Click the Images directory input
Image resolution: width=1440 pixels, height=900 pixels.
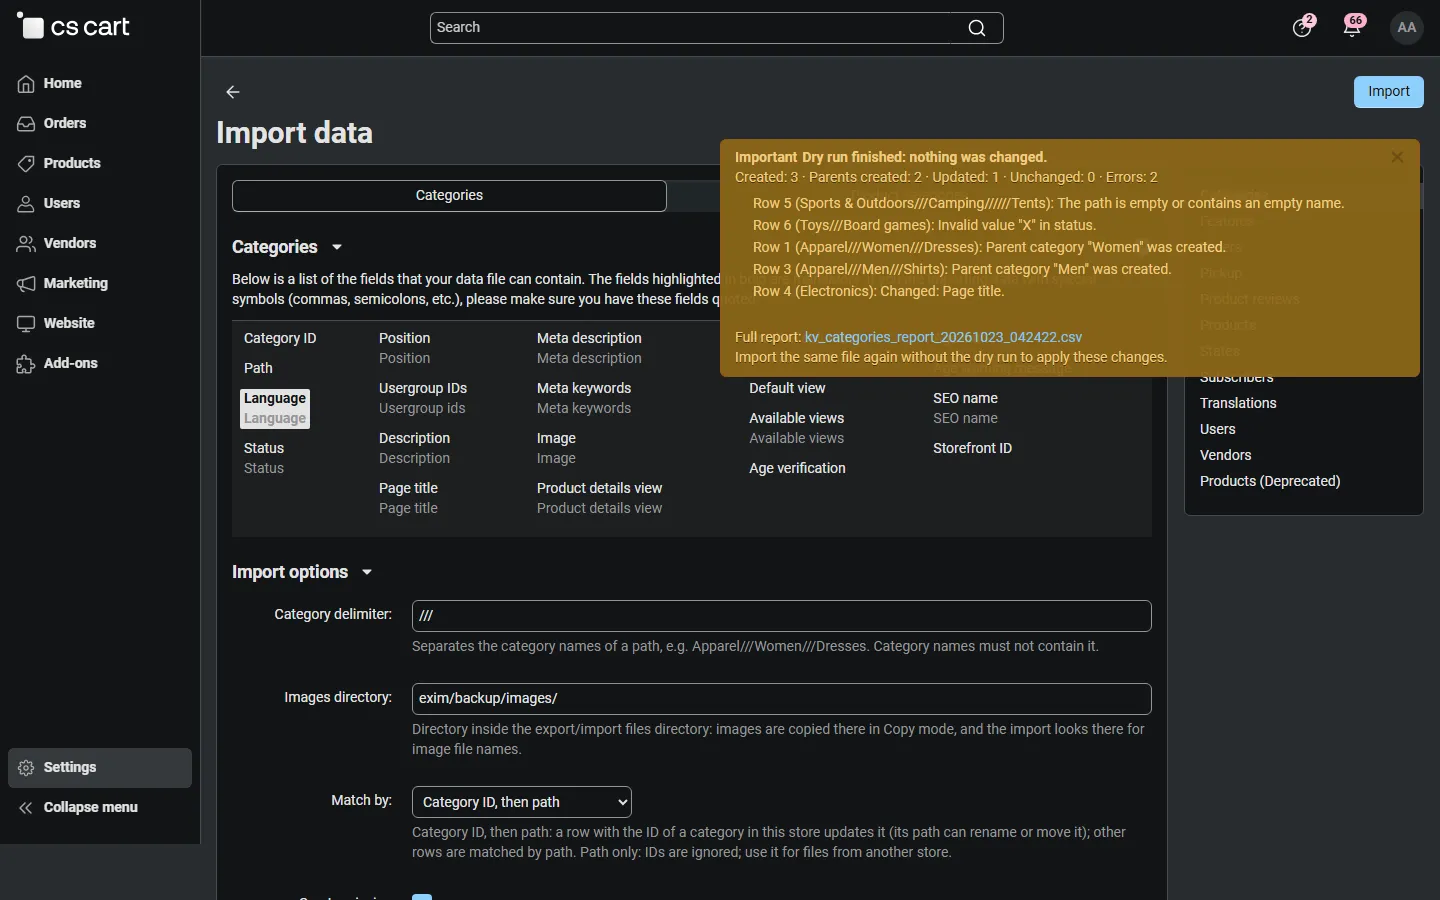pyautogui.click(x=782, y=699)
